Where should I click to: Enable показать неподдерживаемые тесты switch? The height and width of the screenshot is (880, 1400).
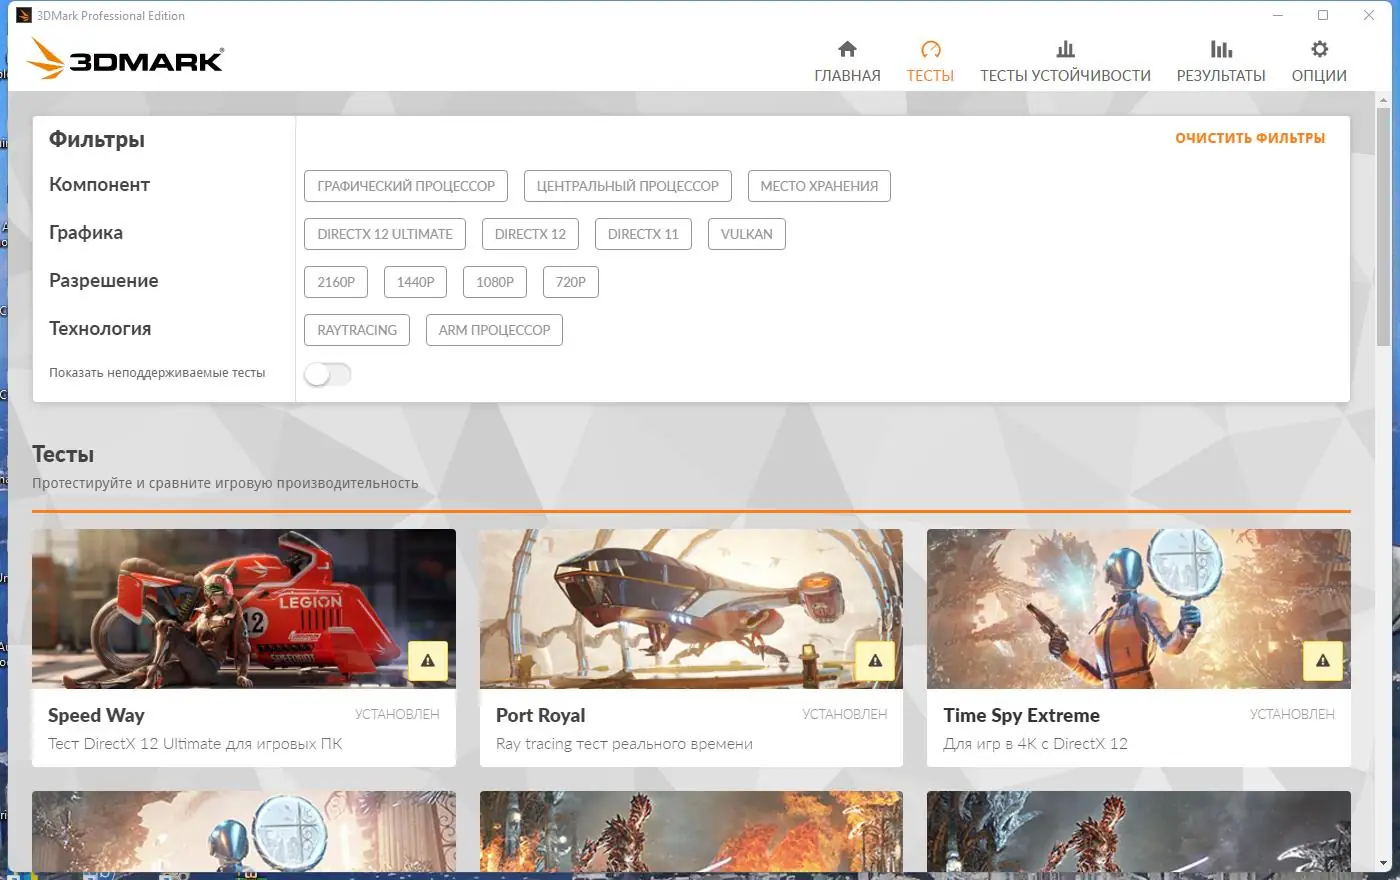pyautogui.click(x=327, y=373)
